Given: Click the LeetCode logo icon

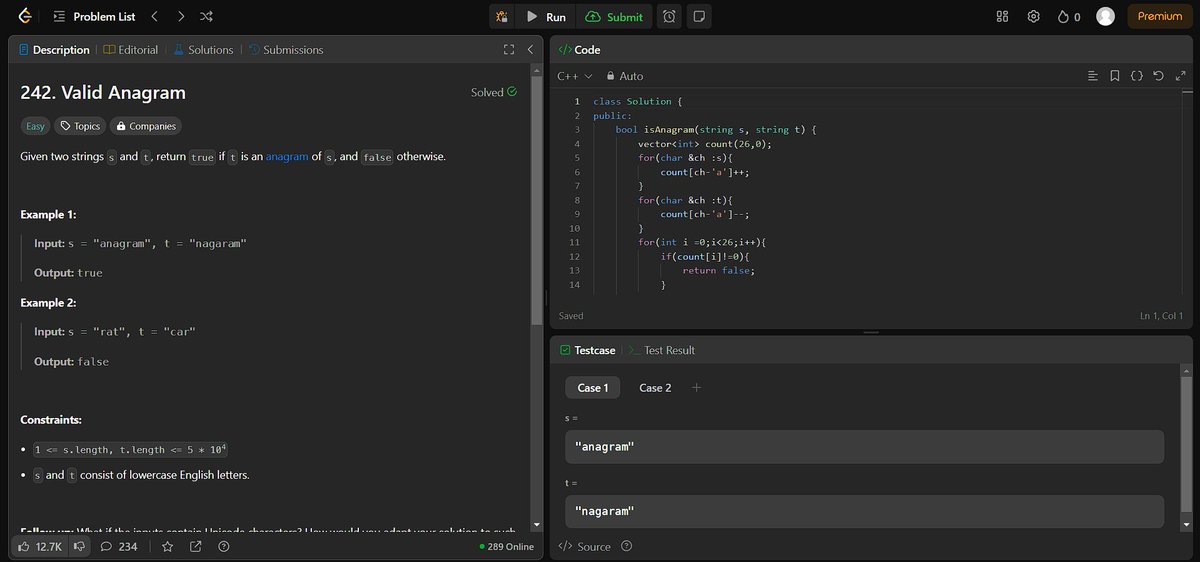Looking at the screenshot, I should (x=24, y=16).
